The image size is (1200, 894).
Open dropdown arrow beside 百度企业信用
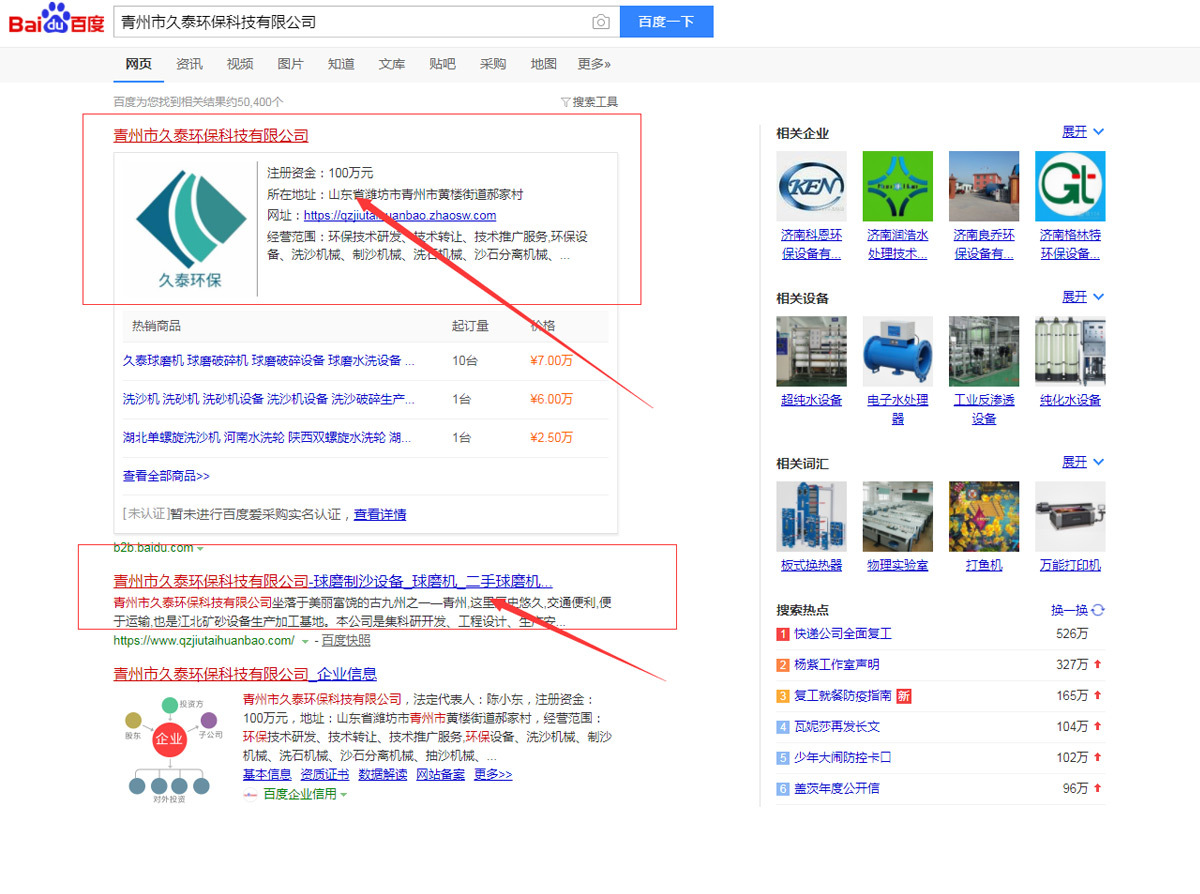[x=344, y=795]
